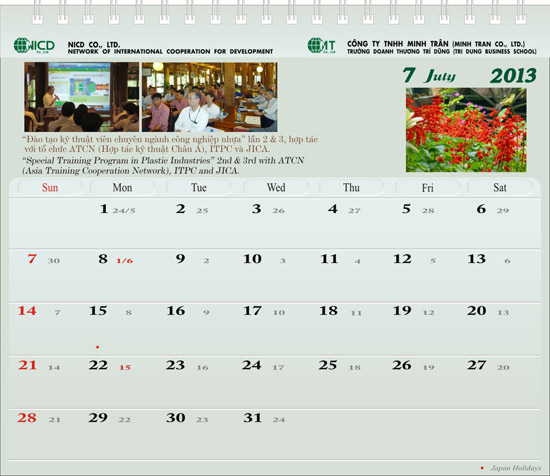550x476 pixels.
Task: Open the red flowers photo
Action: click(466, 130)
